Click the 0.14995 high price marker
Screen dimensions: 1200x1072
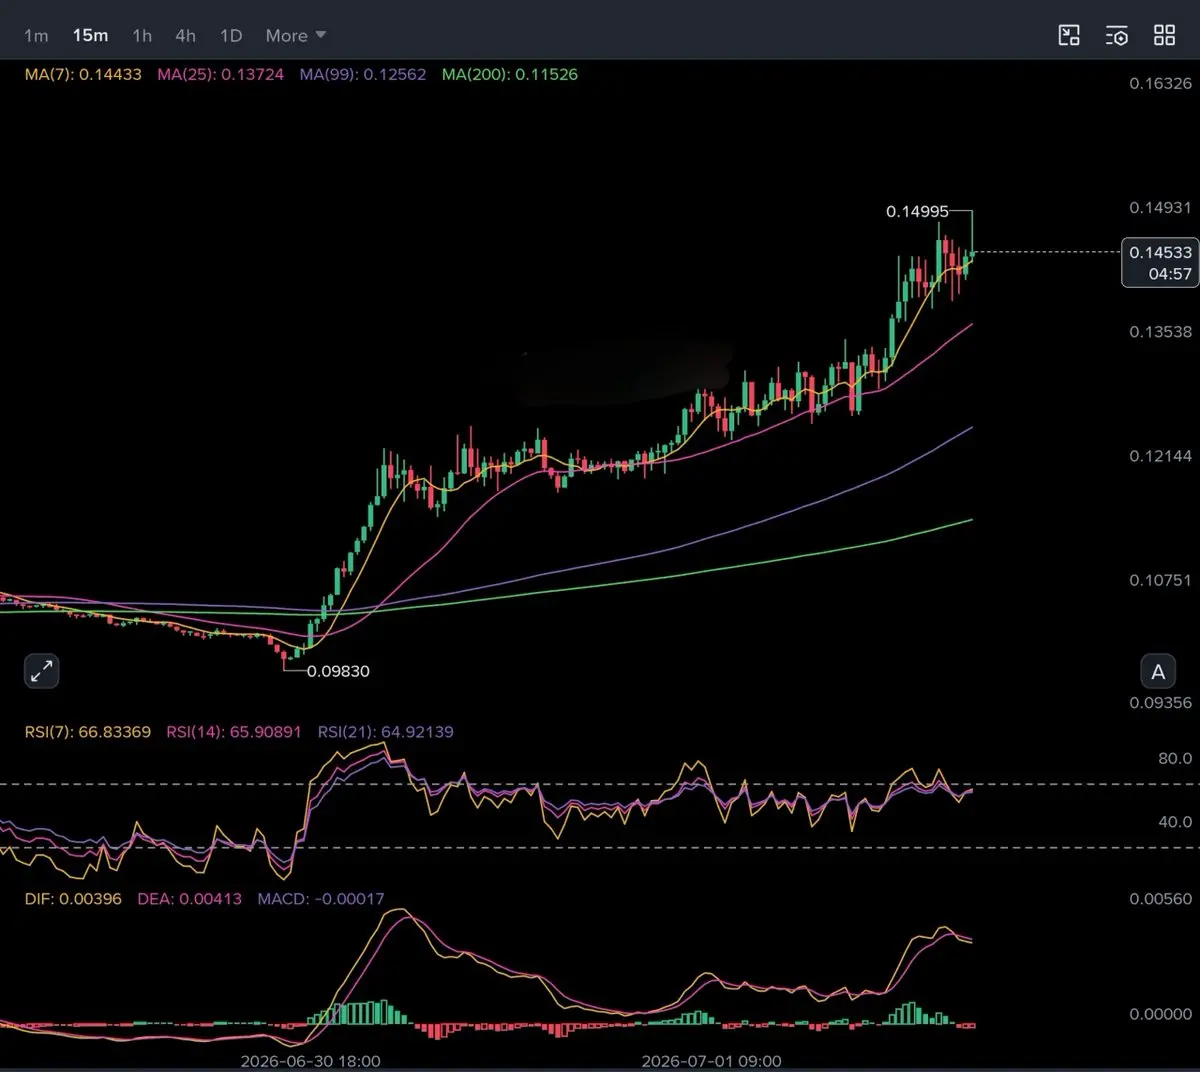[917, 212]
